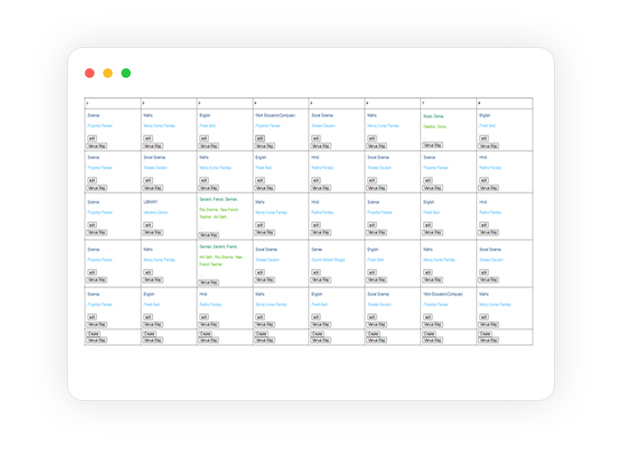This screenshot has width=622, height=450.
Task: Click edit in period 7 Science cell
Action: [x=428, y=181]
